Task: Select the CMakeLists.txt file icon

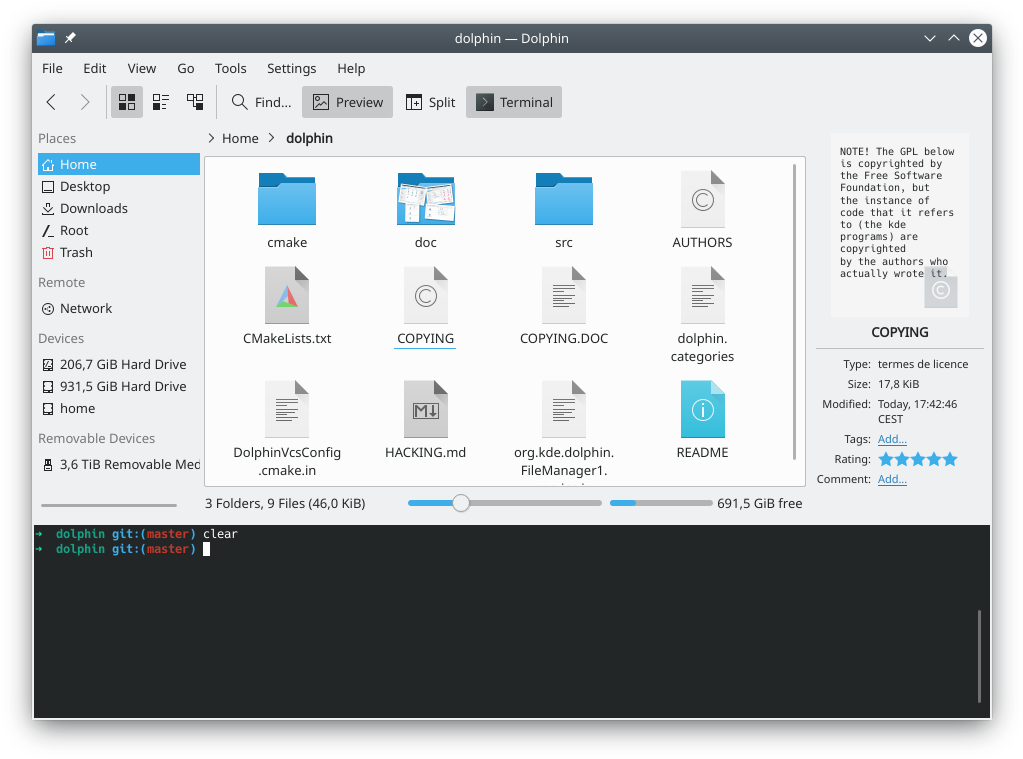Action: tap(287, 296)
